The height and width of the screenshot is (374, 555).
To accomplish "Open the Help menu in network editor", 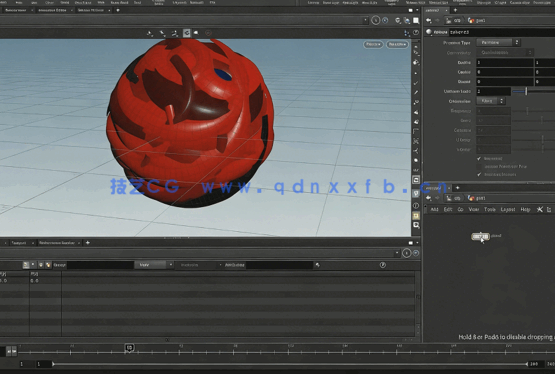I will (525, 209).
